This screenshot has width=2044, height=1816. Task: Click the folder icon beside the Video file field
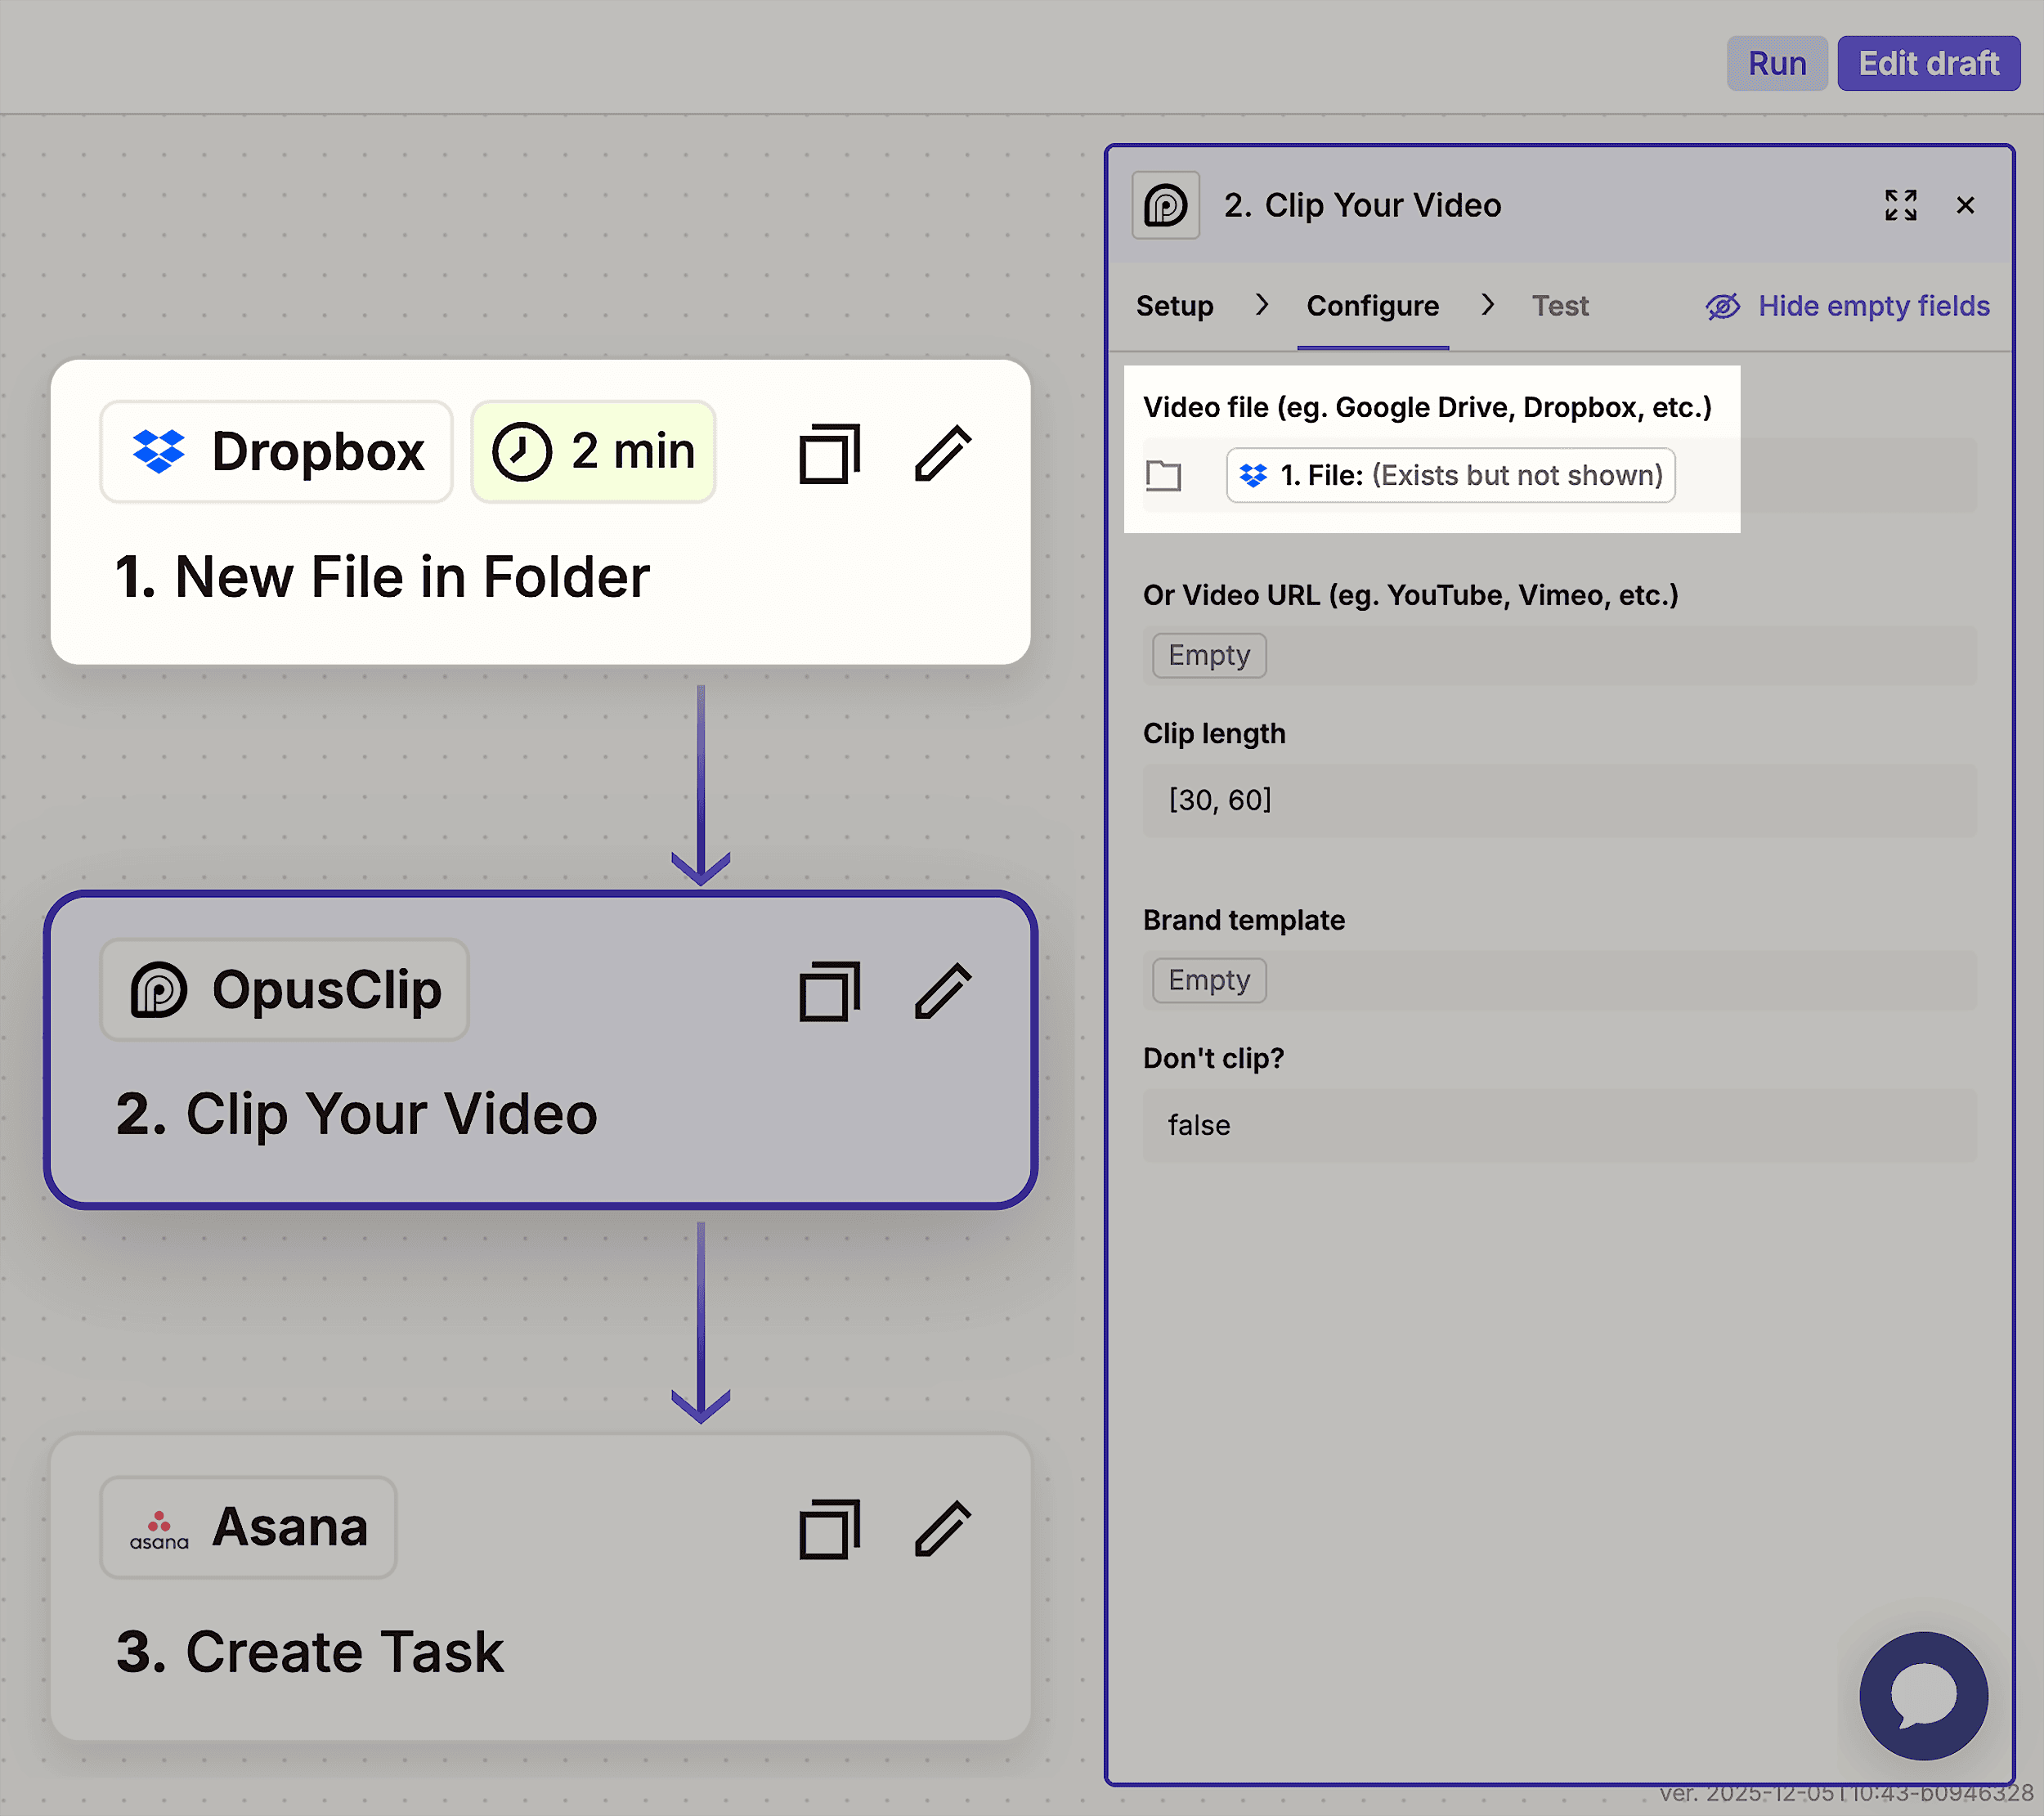coord(1163,475)
